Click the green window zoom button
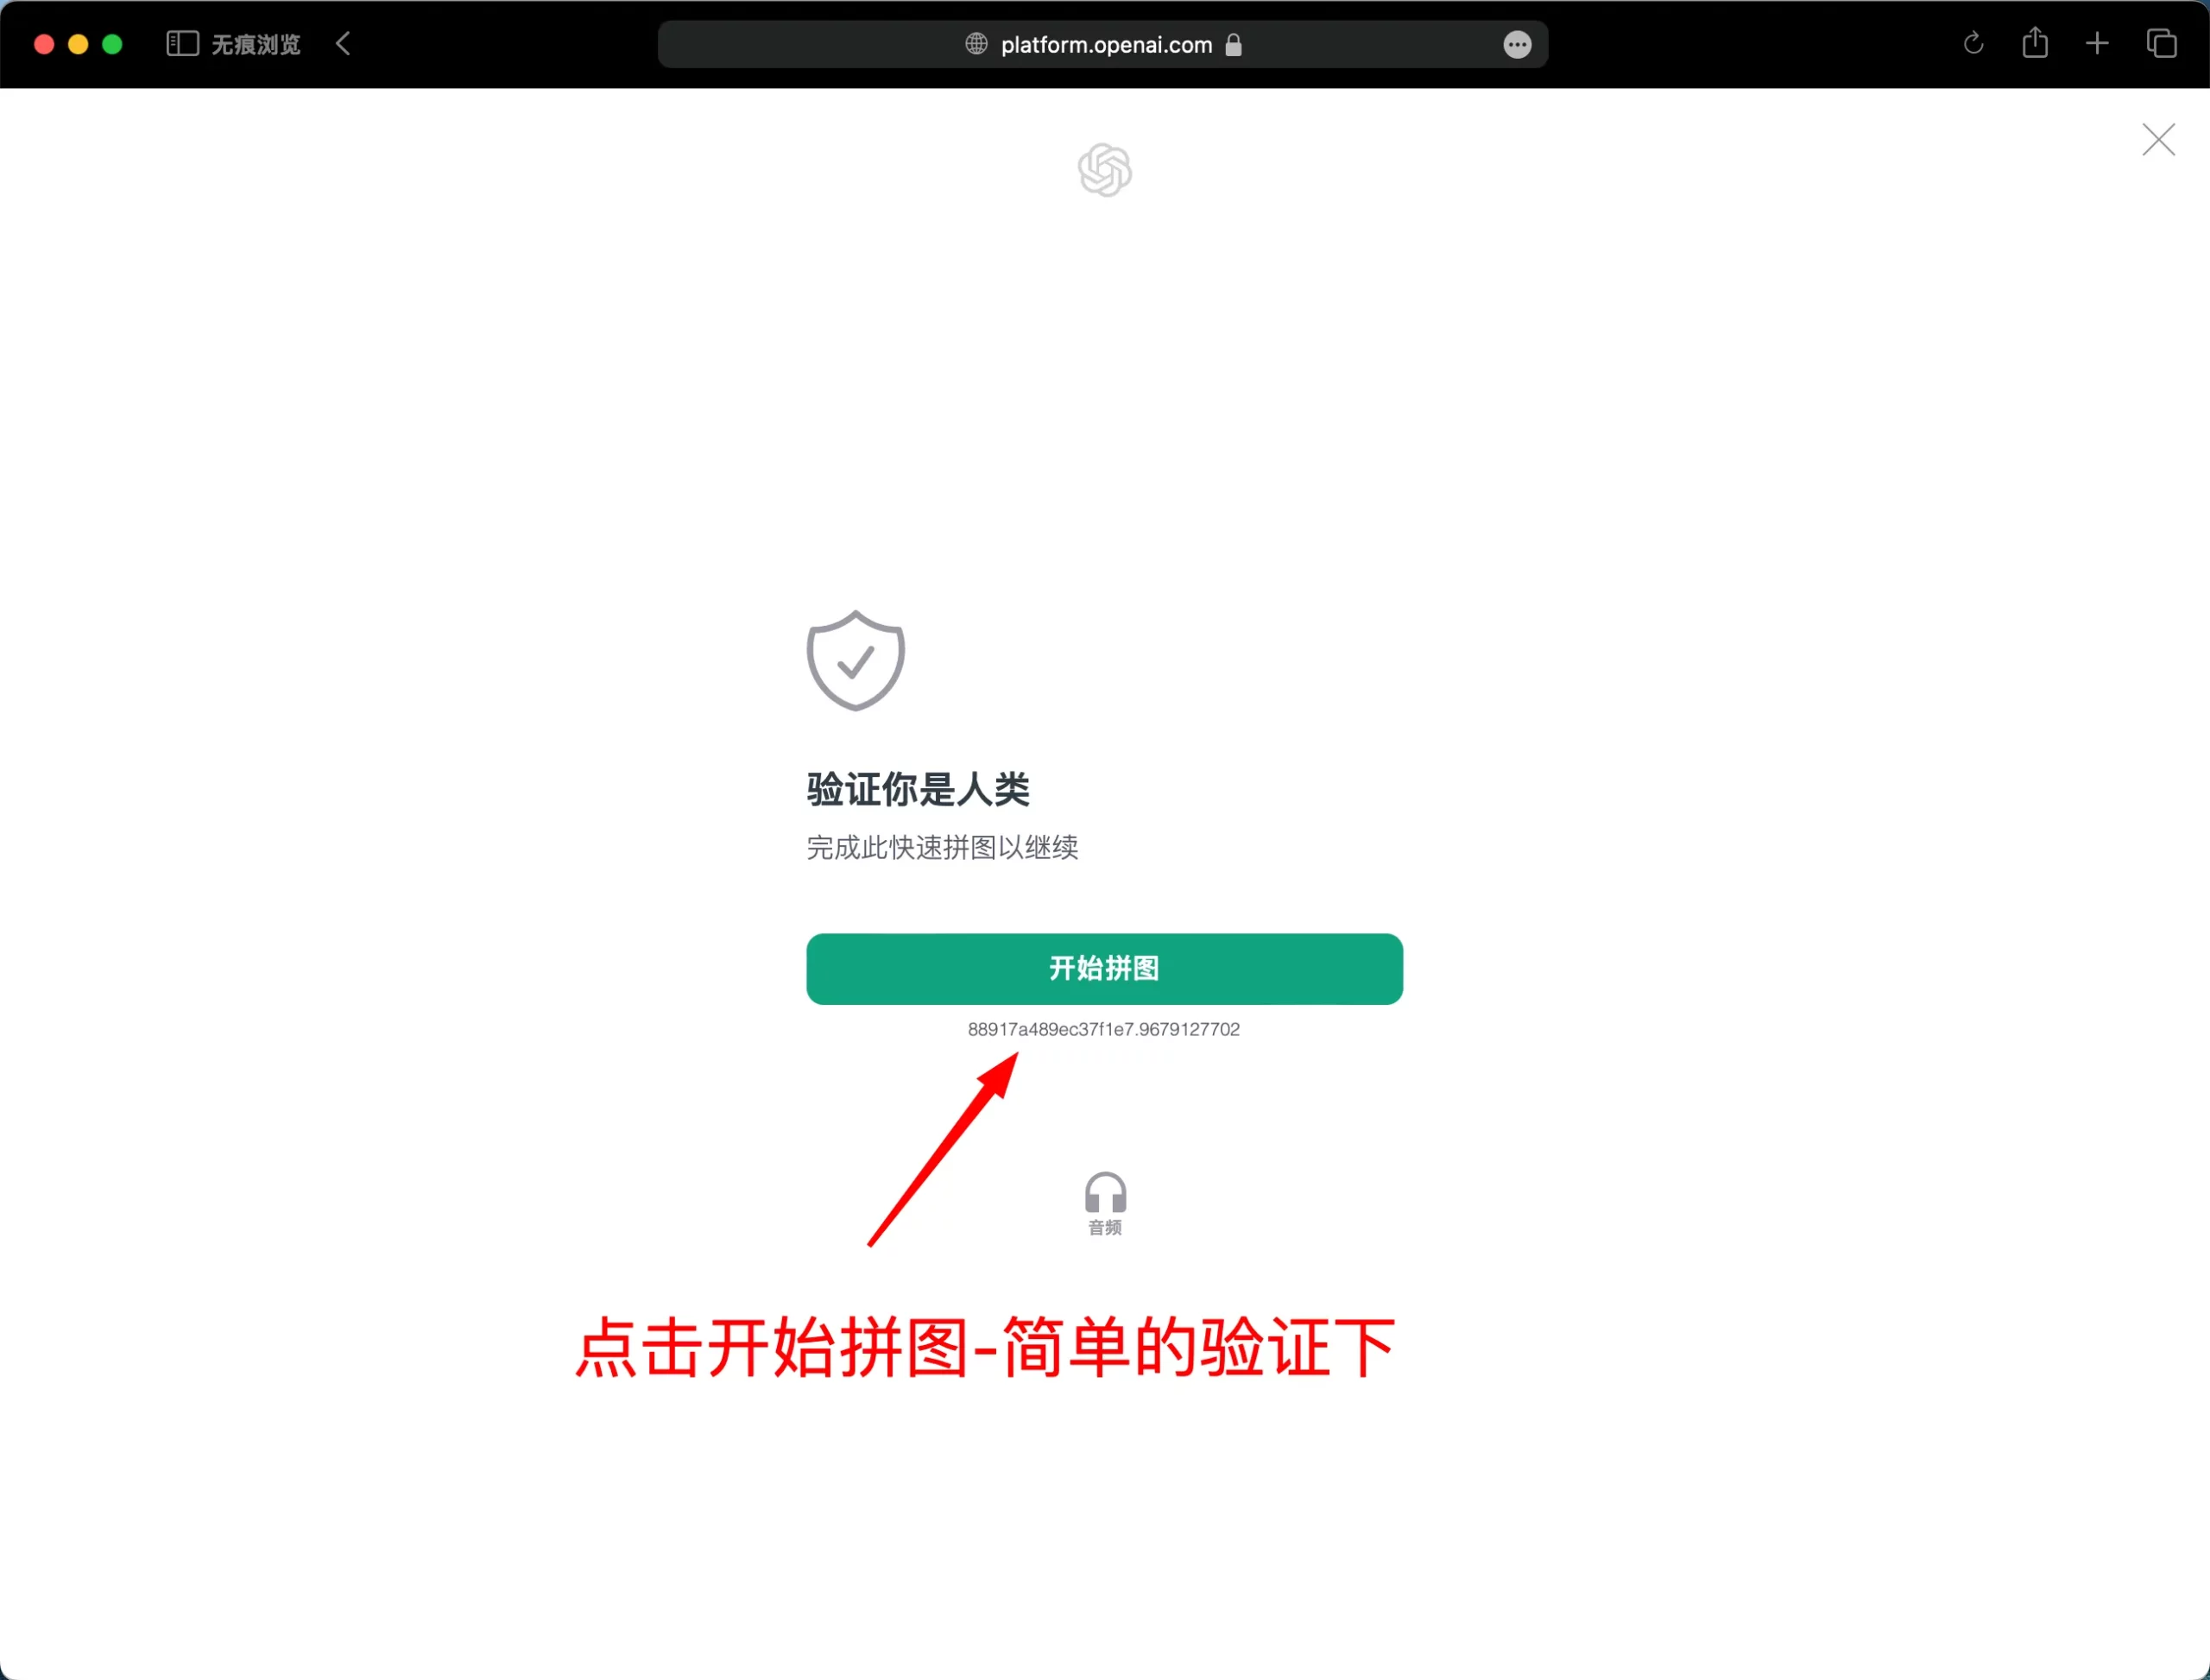 click(112, 44)
